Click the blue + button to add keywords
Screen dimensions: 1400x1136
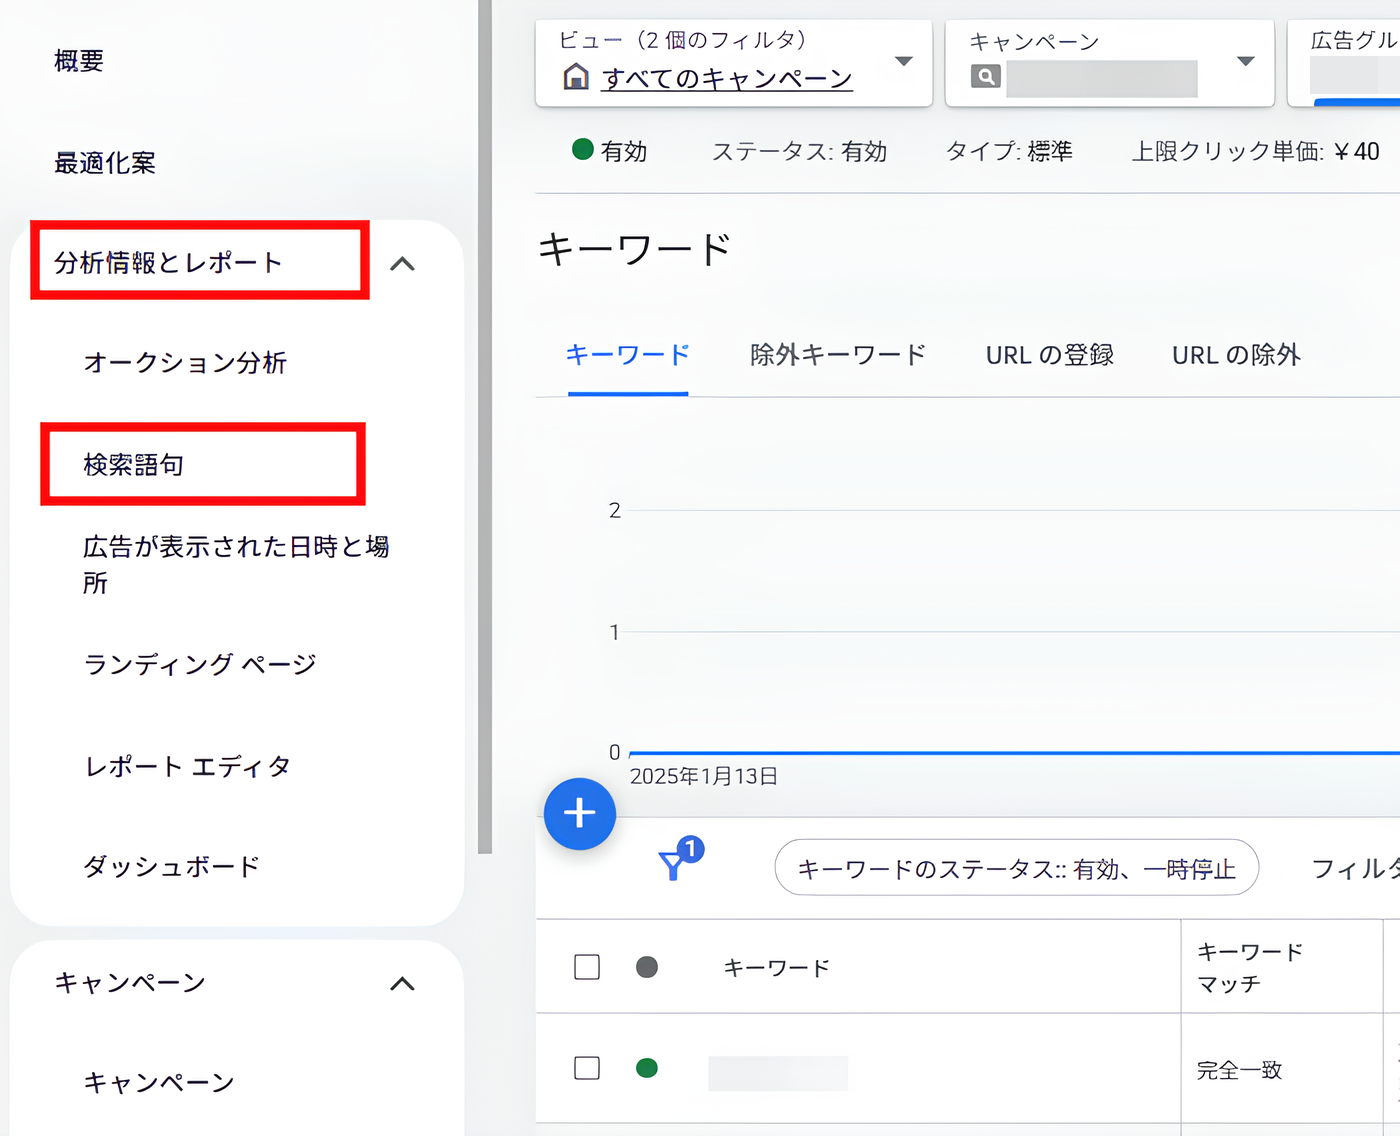pyautogui.click(x=580, y=814)
